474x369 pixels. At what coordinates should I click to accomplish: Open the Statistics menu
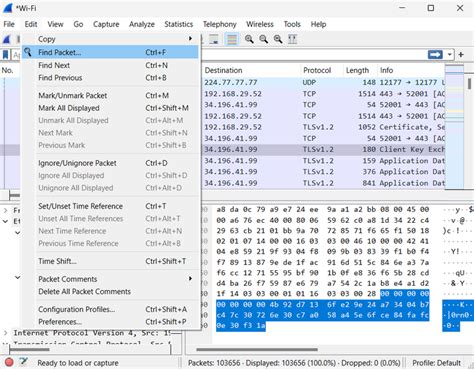pyautogui.click(x=179, y=24)
